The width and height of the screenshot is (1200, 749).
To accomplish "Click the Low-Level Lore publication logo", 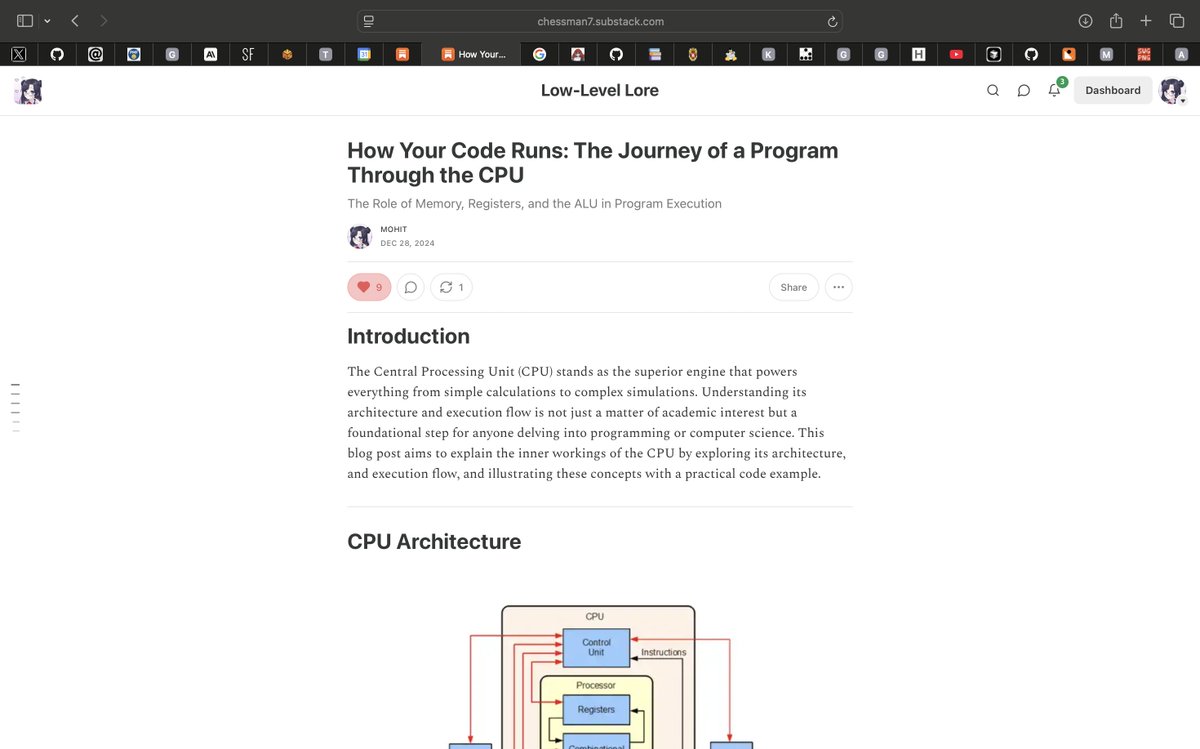I will tap(28, 90).
